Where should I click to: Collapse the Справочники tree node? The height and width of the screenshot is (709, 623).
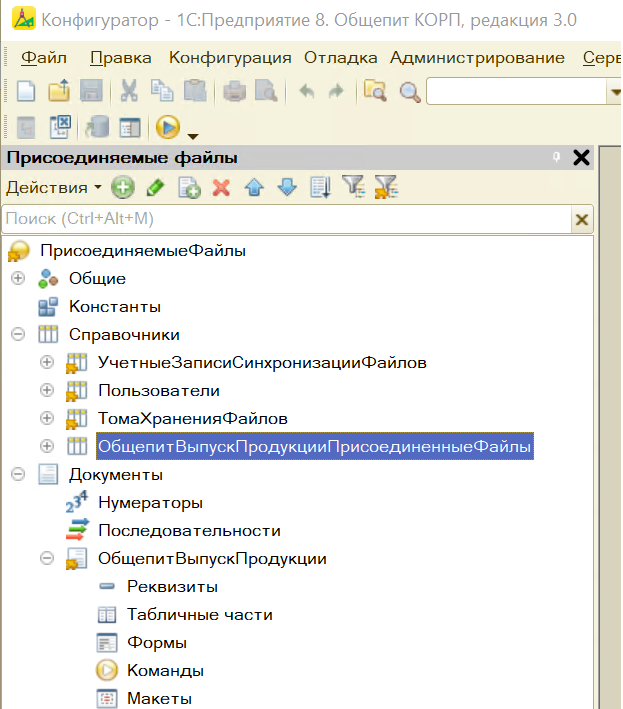coord(18,334)
